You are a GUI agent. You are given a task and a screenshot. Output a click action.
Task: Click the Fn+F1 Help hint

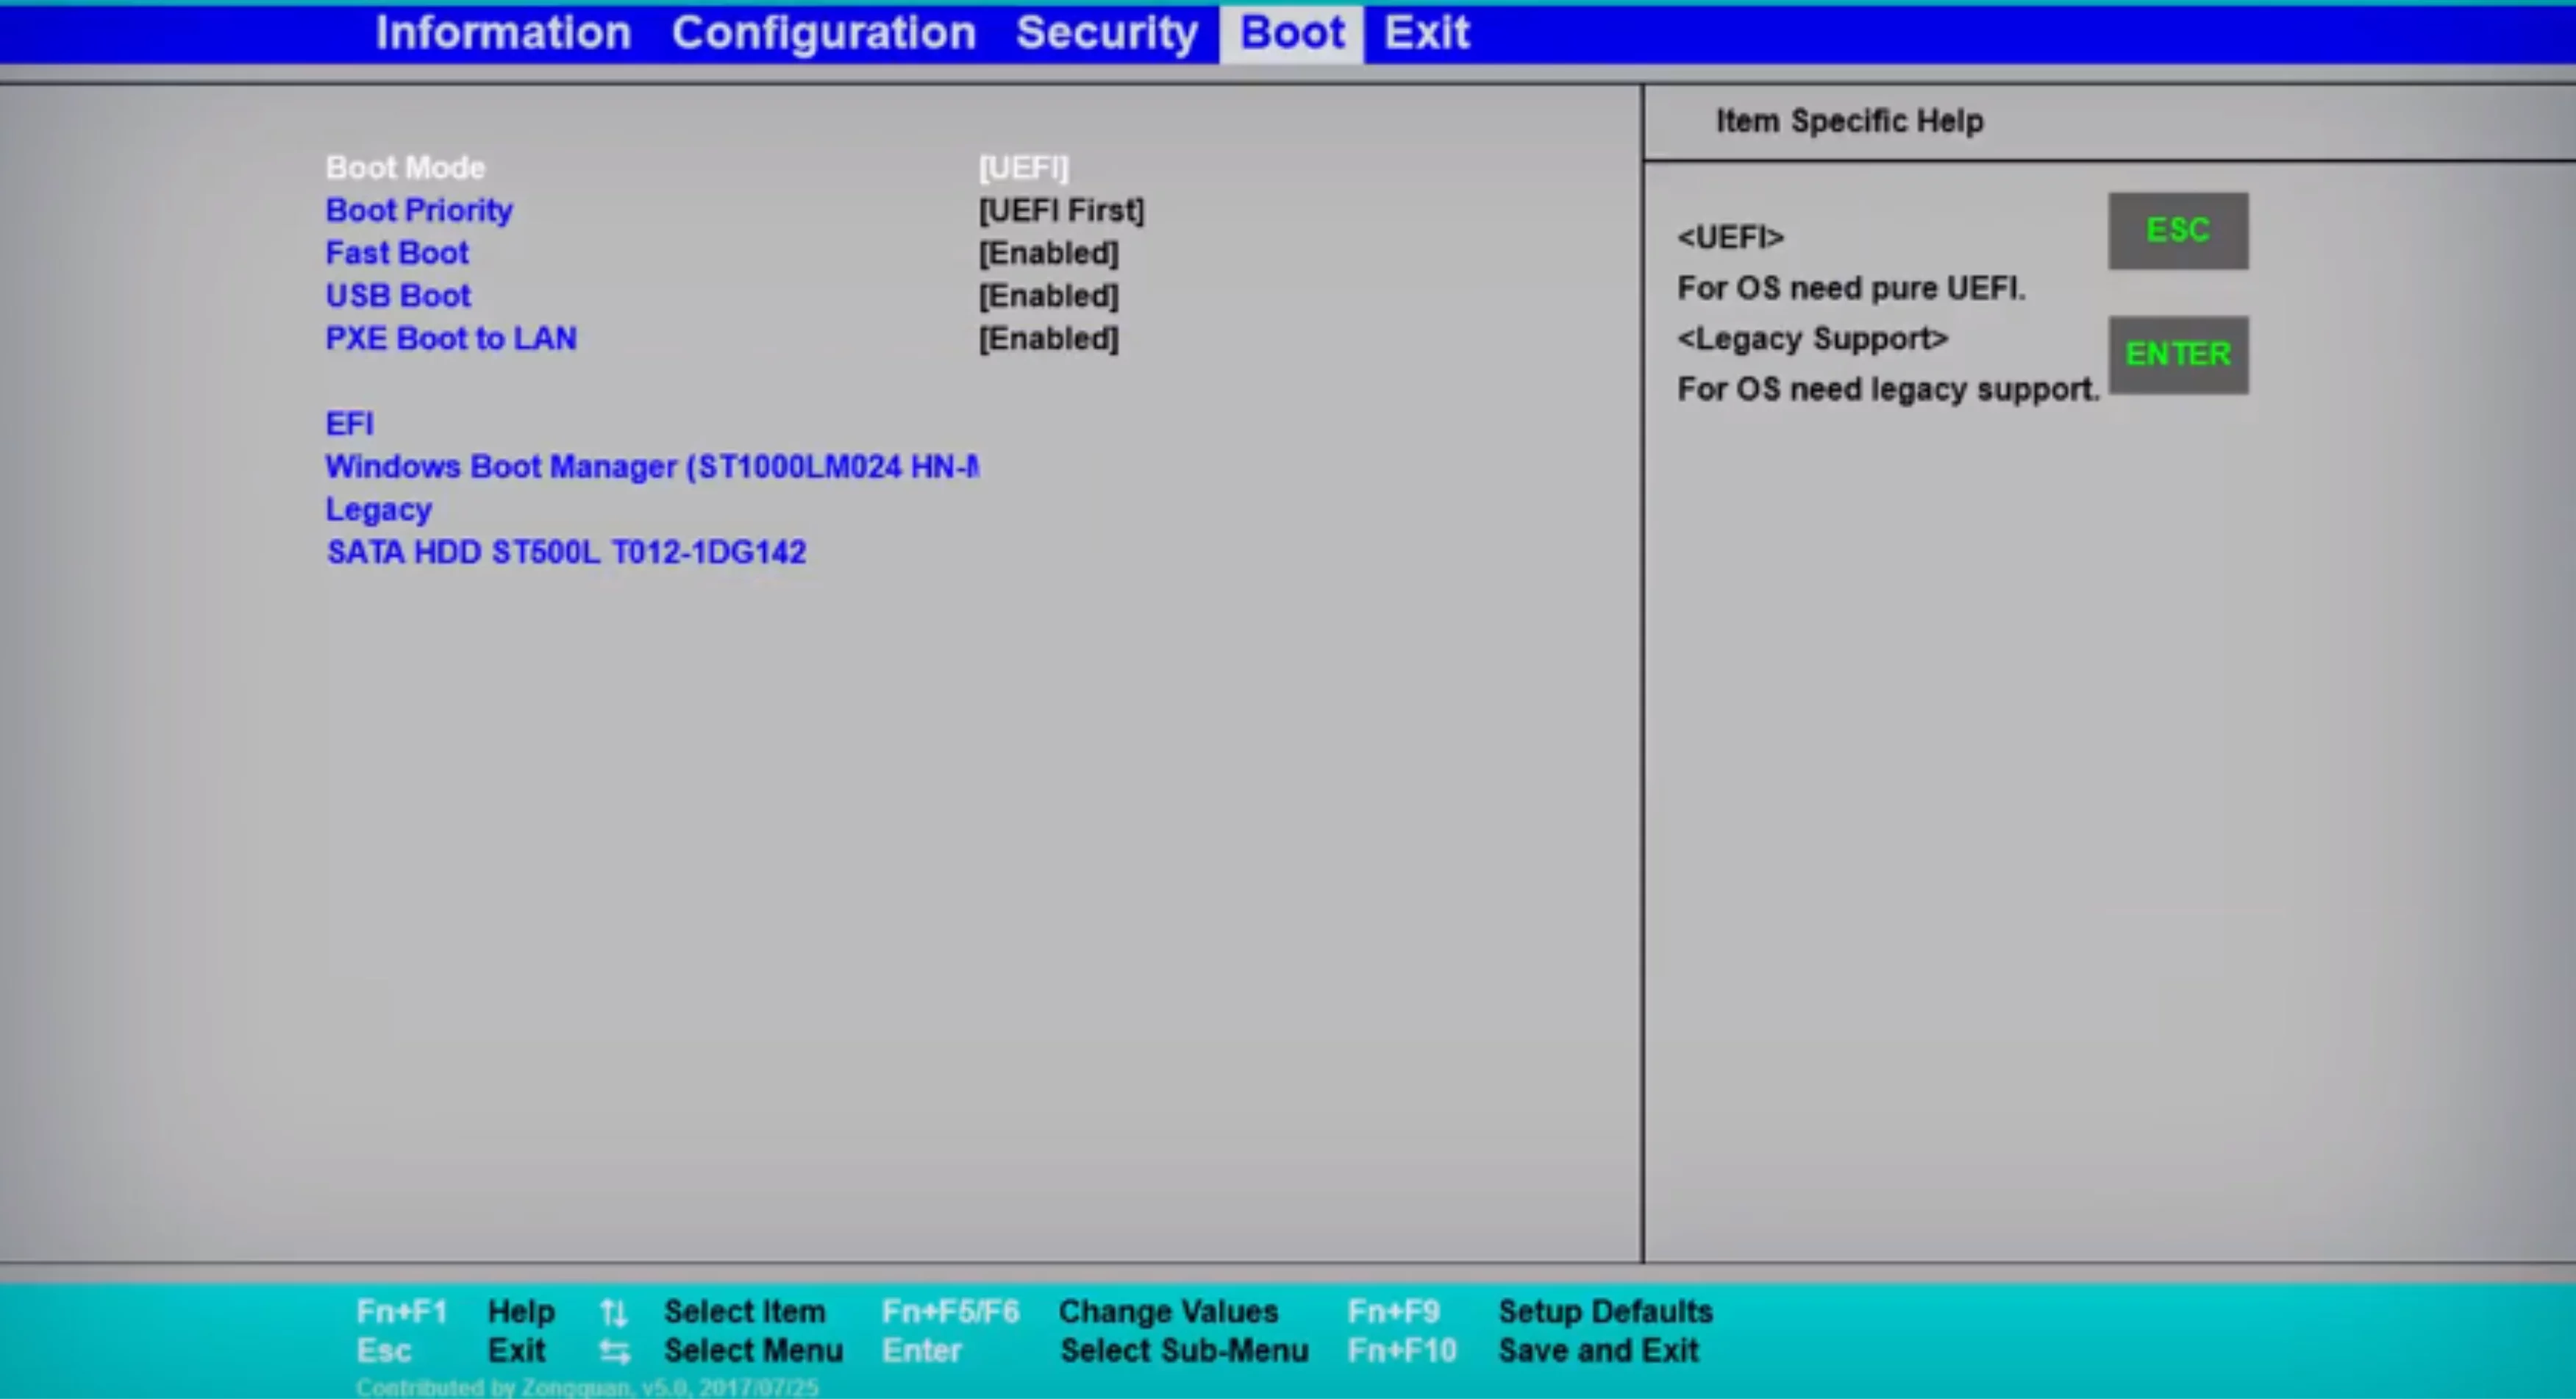456,1311
